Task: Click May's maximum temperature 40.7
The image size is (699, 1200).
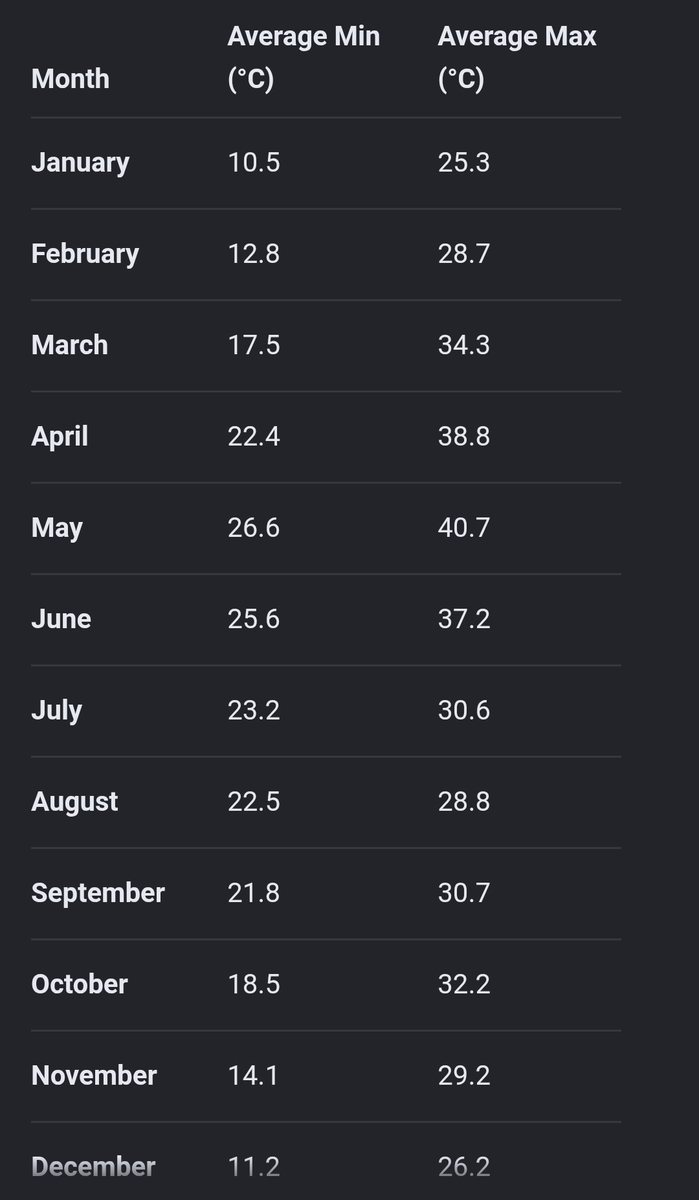Action: coord(463,528)
